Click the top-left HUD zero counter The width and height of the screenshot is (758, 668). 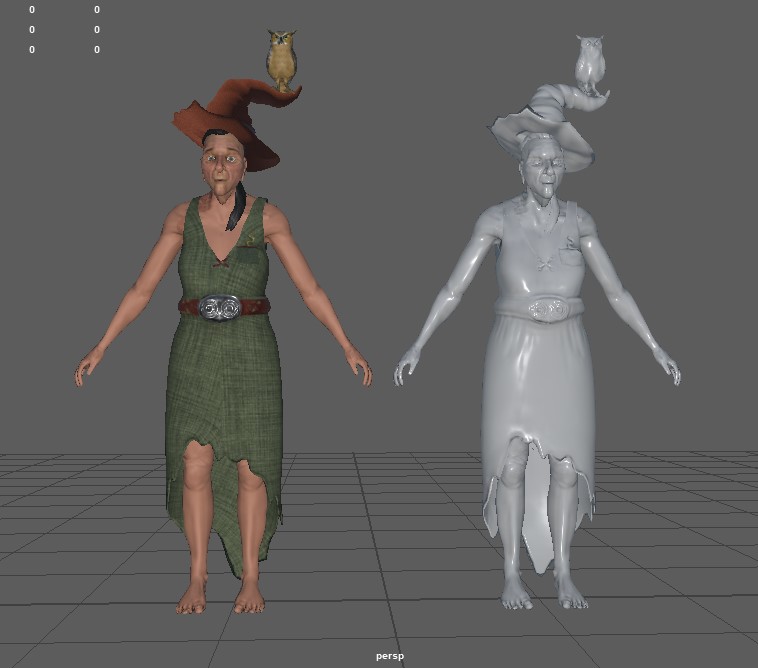[32, 10]
